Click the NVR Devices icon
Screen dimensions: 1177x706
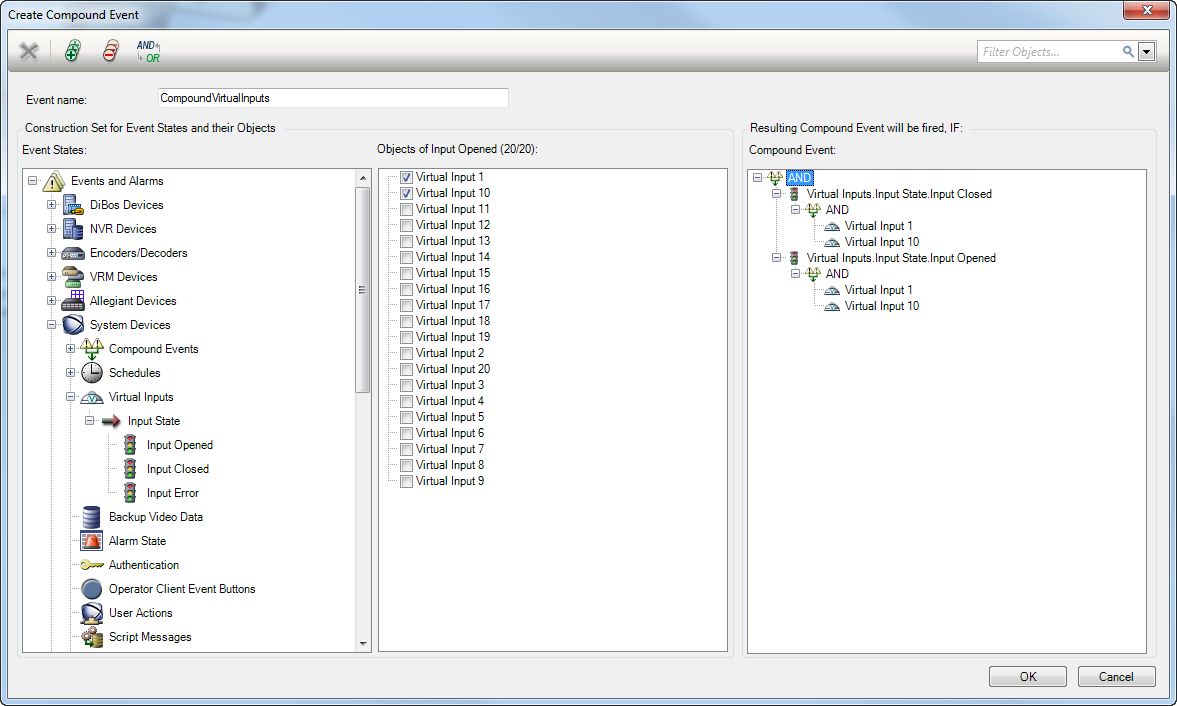click(73, 229)
